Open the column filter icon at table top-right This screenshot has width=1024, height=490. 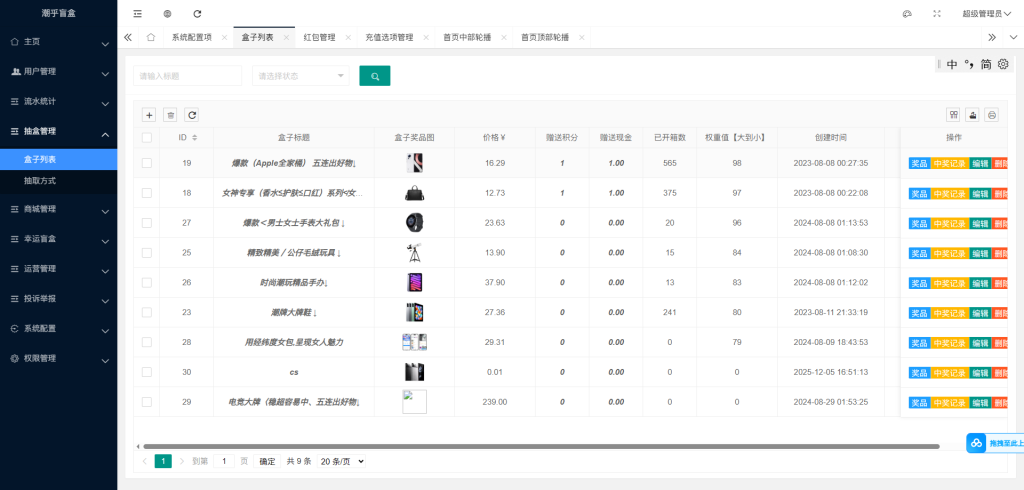point(953,115)
